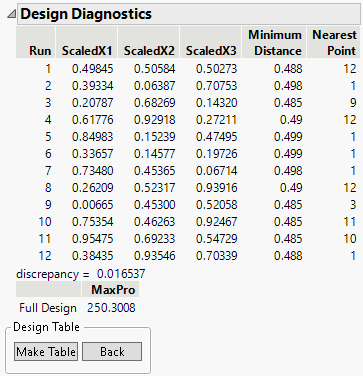
Task: Select ScaledX2 value 0.93546
Action: [x=155, y=256]
